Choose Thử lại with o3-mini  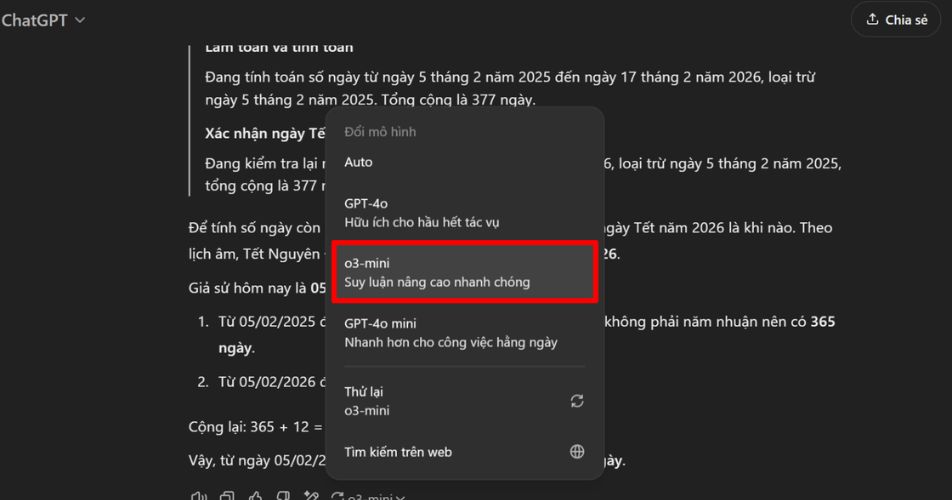click(x=464, y=400)
